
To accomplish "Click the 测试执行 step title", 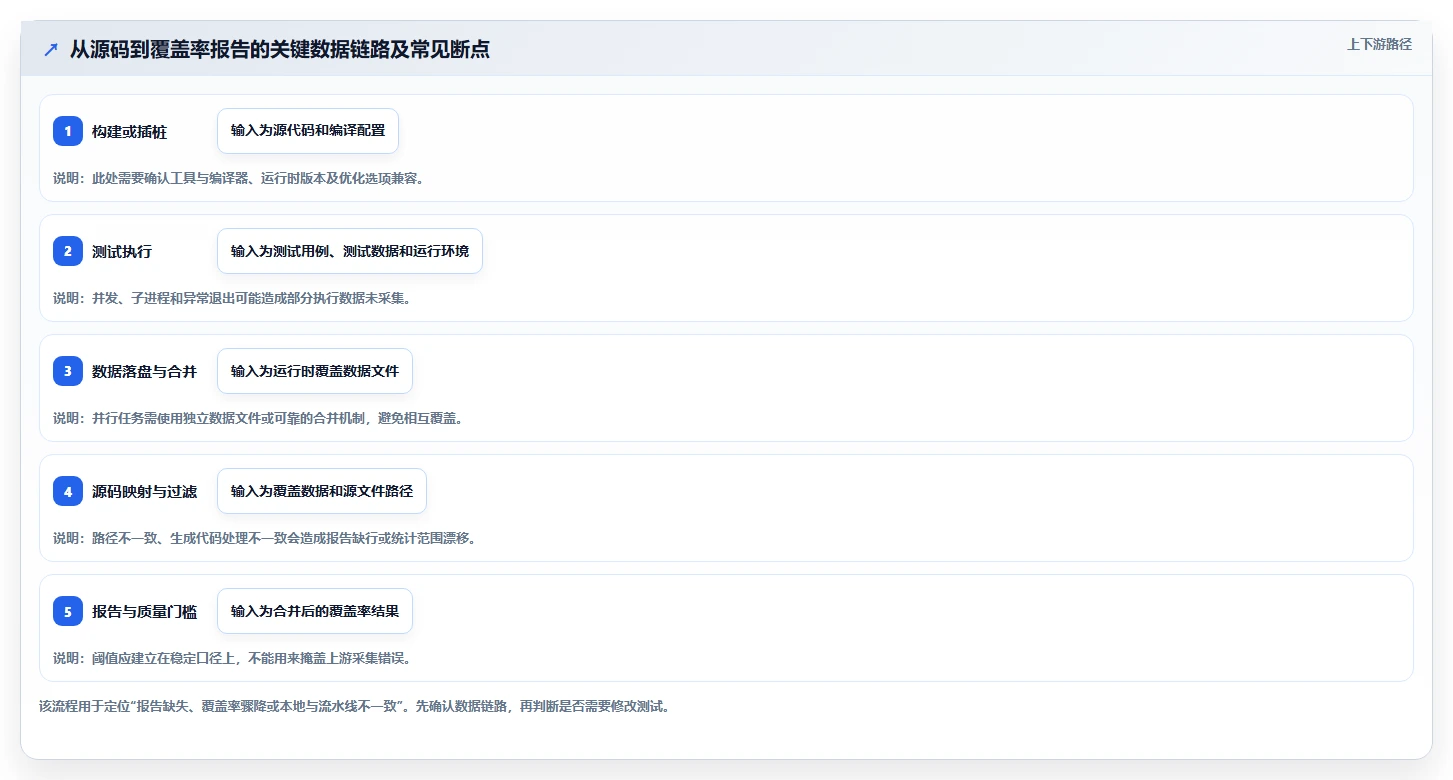I will 122,252.
